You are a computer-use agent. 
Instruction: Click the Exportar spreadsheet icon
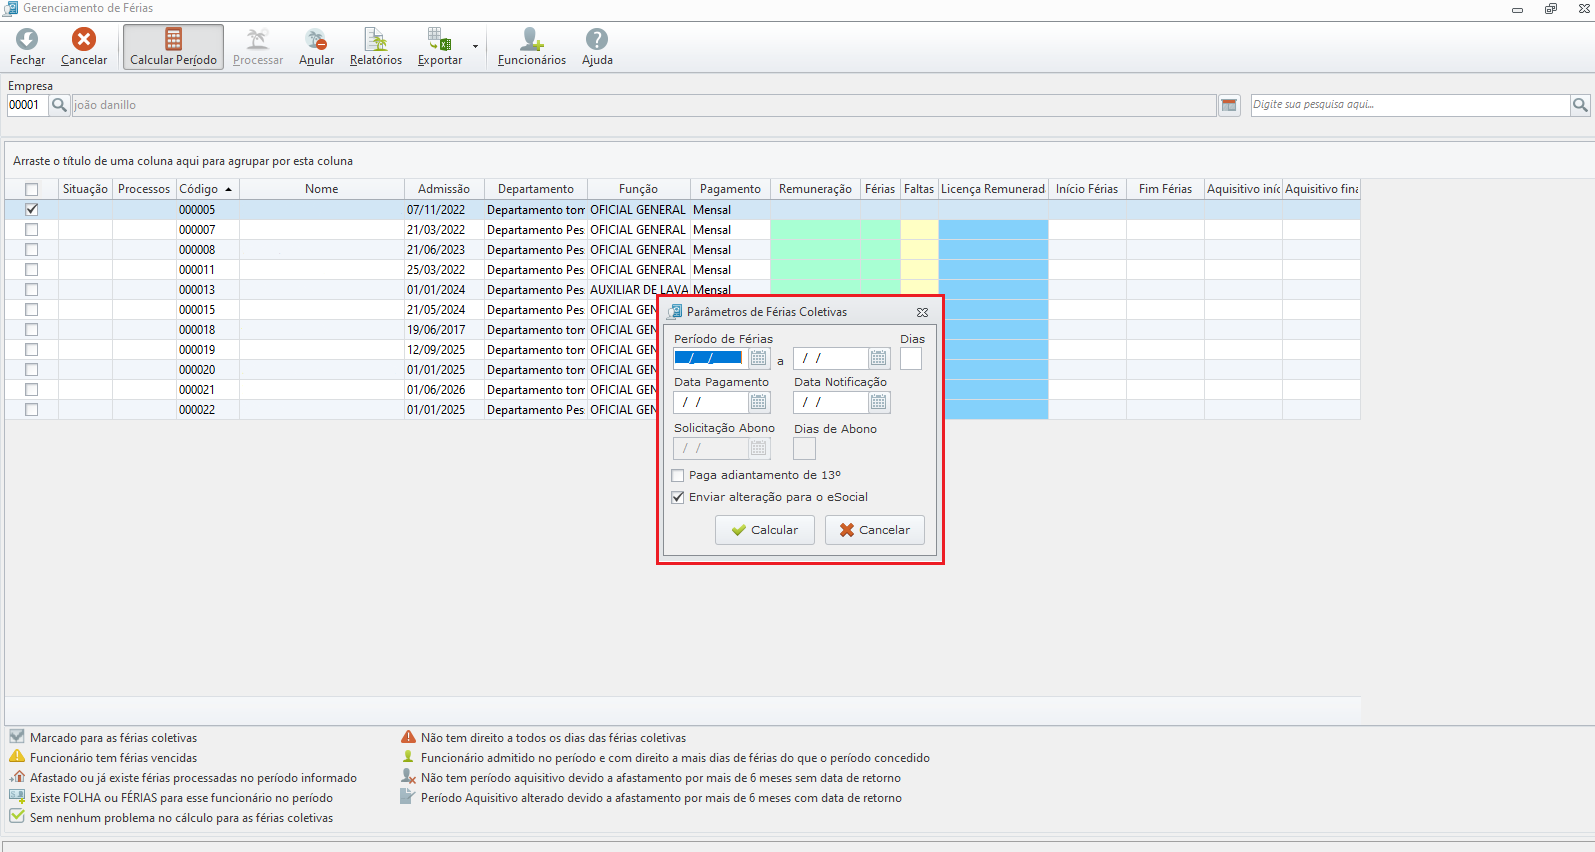tap(439, 40)
